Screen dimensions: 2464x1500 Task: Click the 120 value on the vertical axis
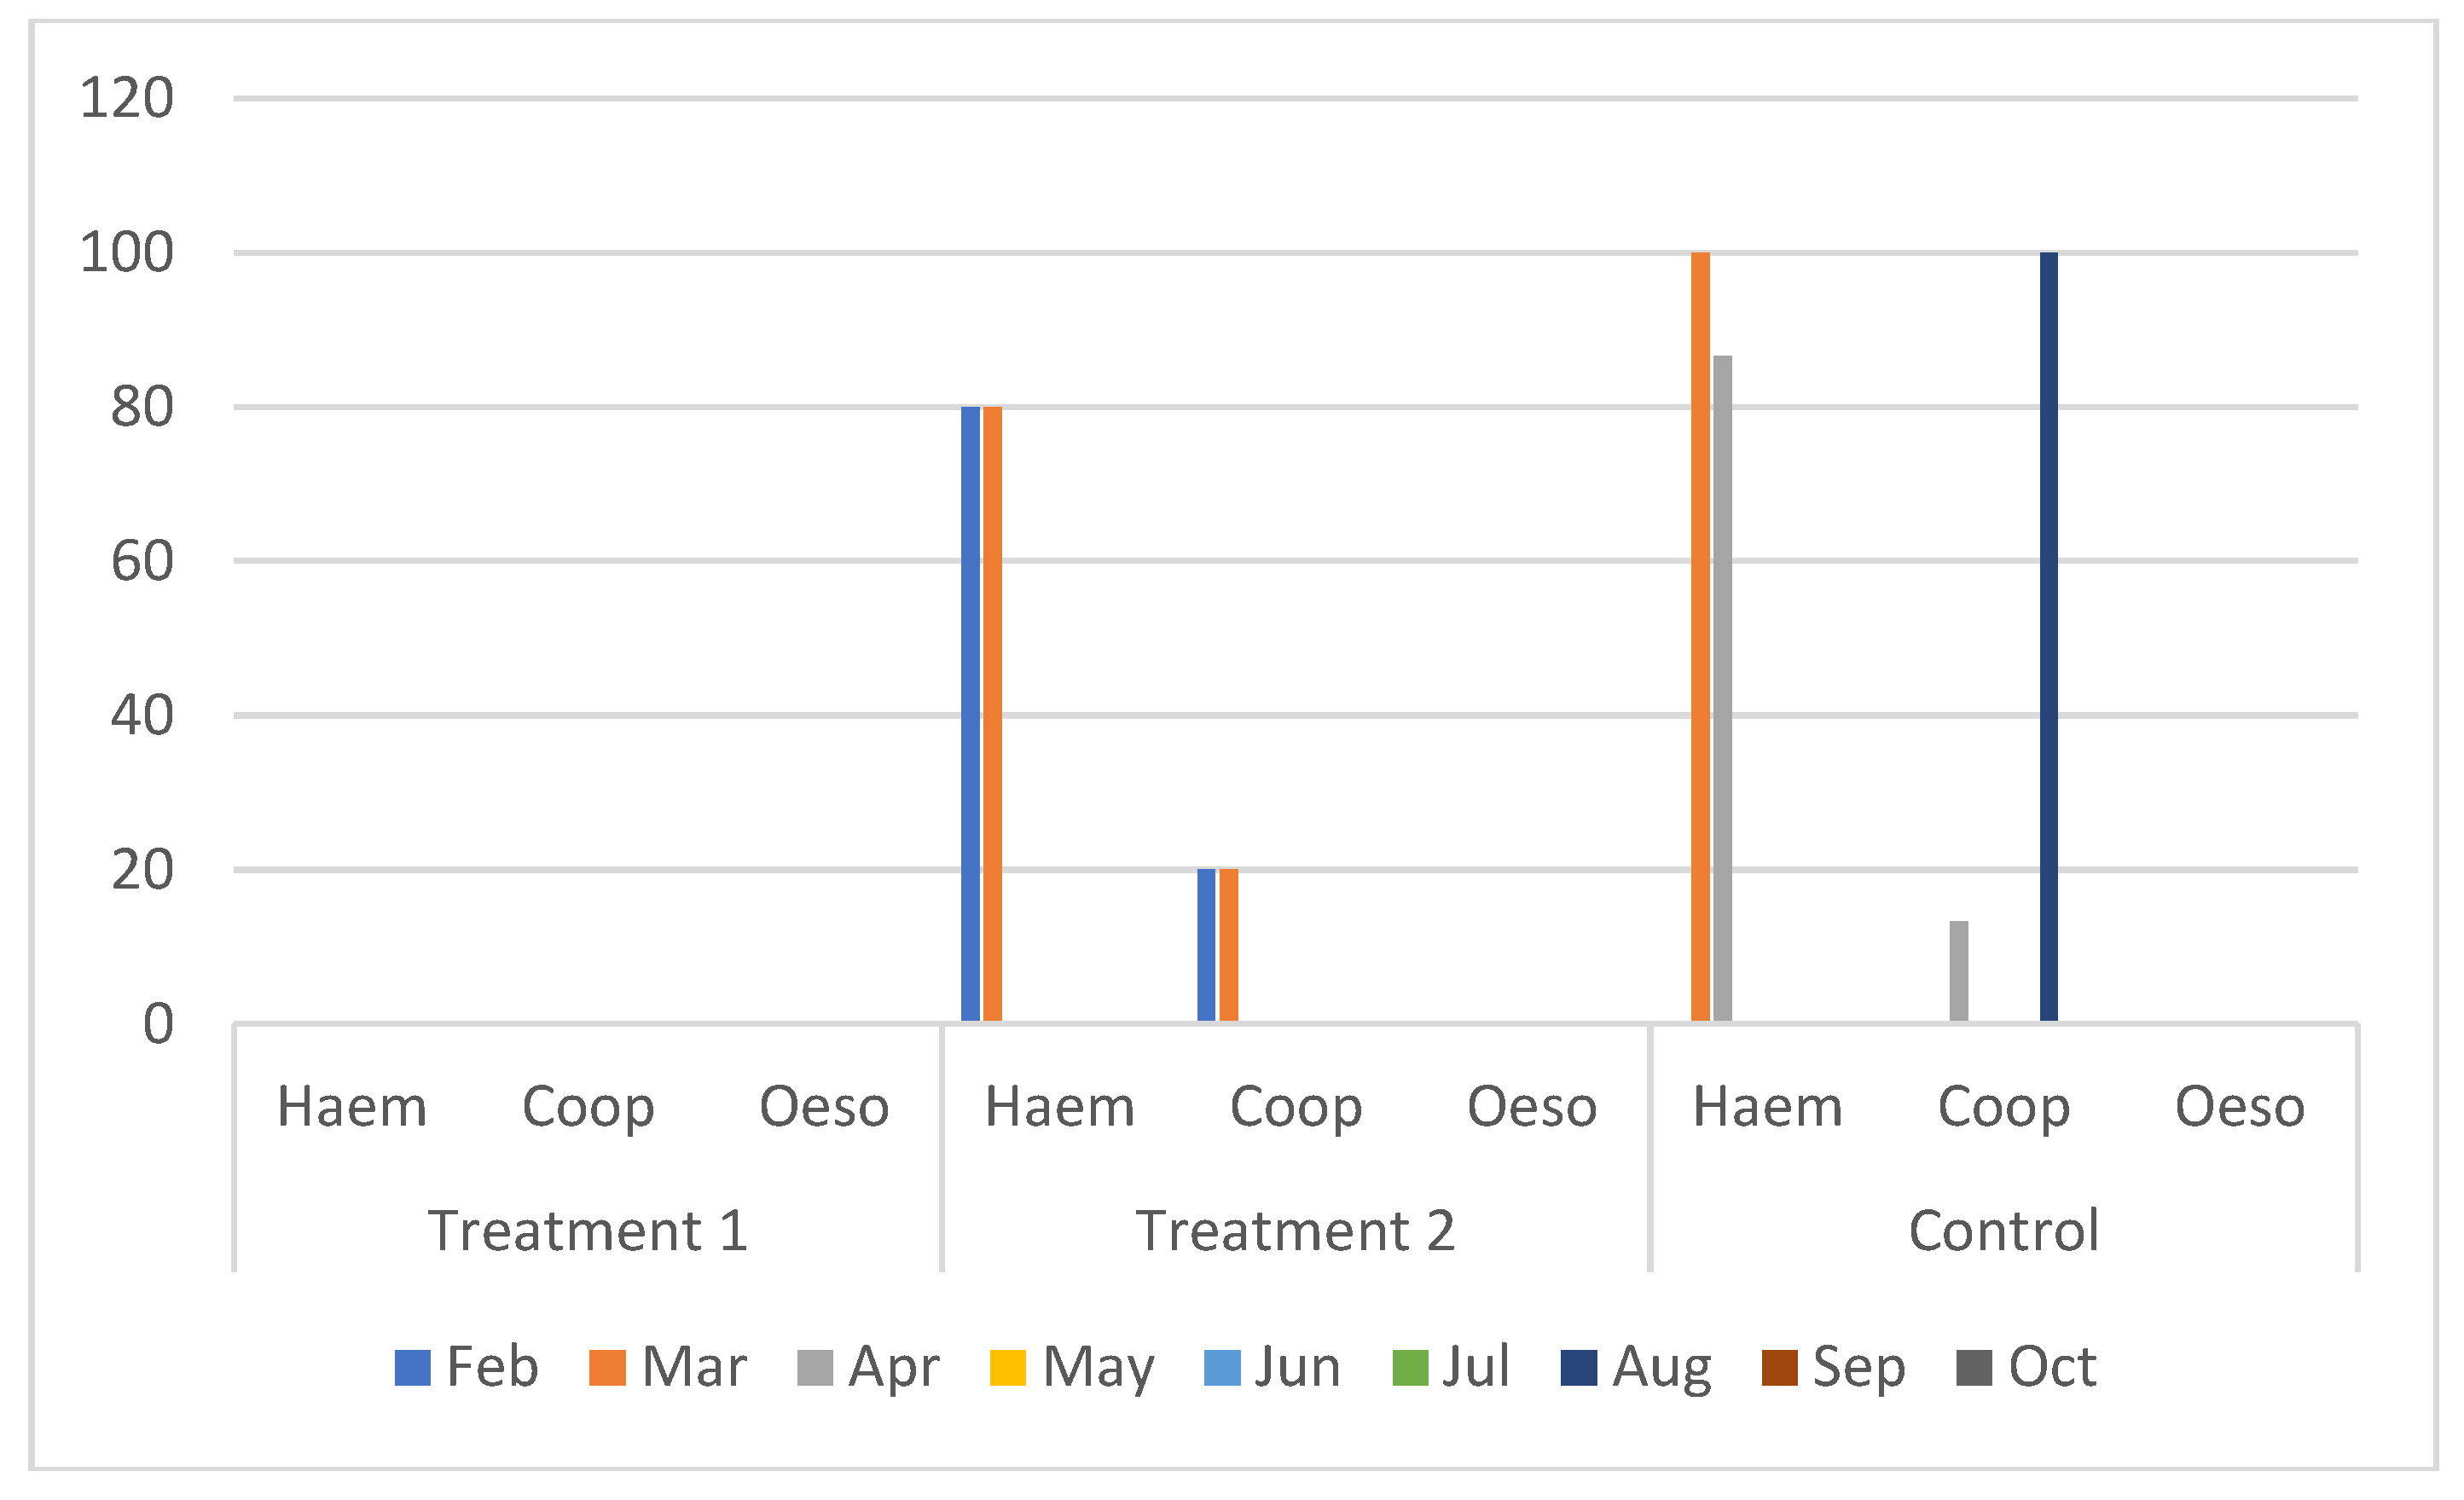[x=127, y=99]
